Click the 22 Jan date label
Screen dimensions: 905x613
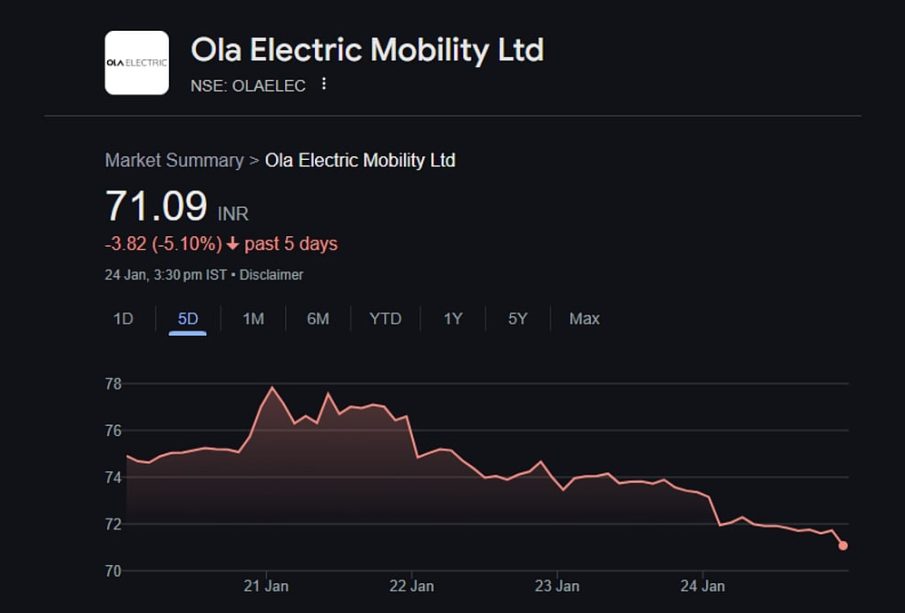pyautogui.click(x=411, y=586)
